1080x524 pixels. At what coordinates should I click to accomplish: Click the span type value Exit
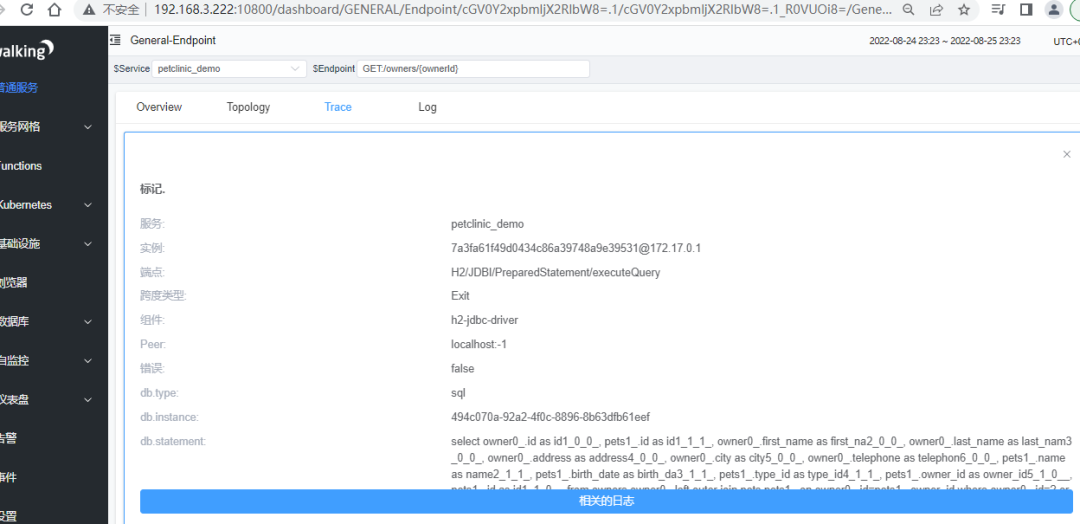(x=460, y=296)
